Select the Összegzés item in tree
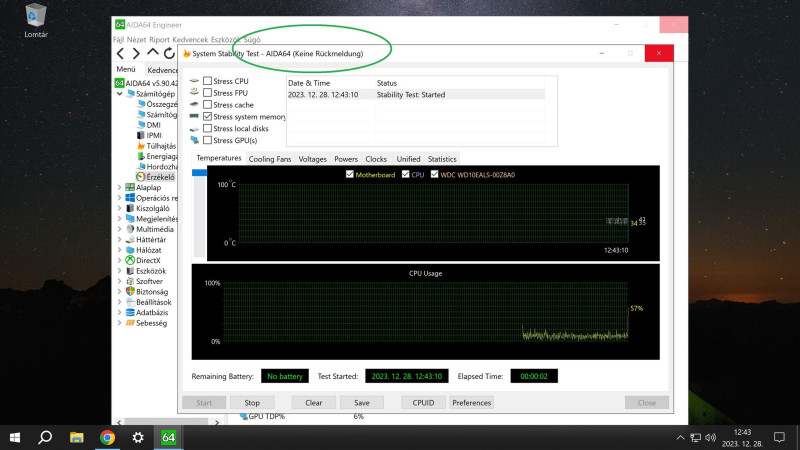 (x=157, y=104)
